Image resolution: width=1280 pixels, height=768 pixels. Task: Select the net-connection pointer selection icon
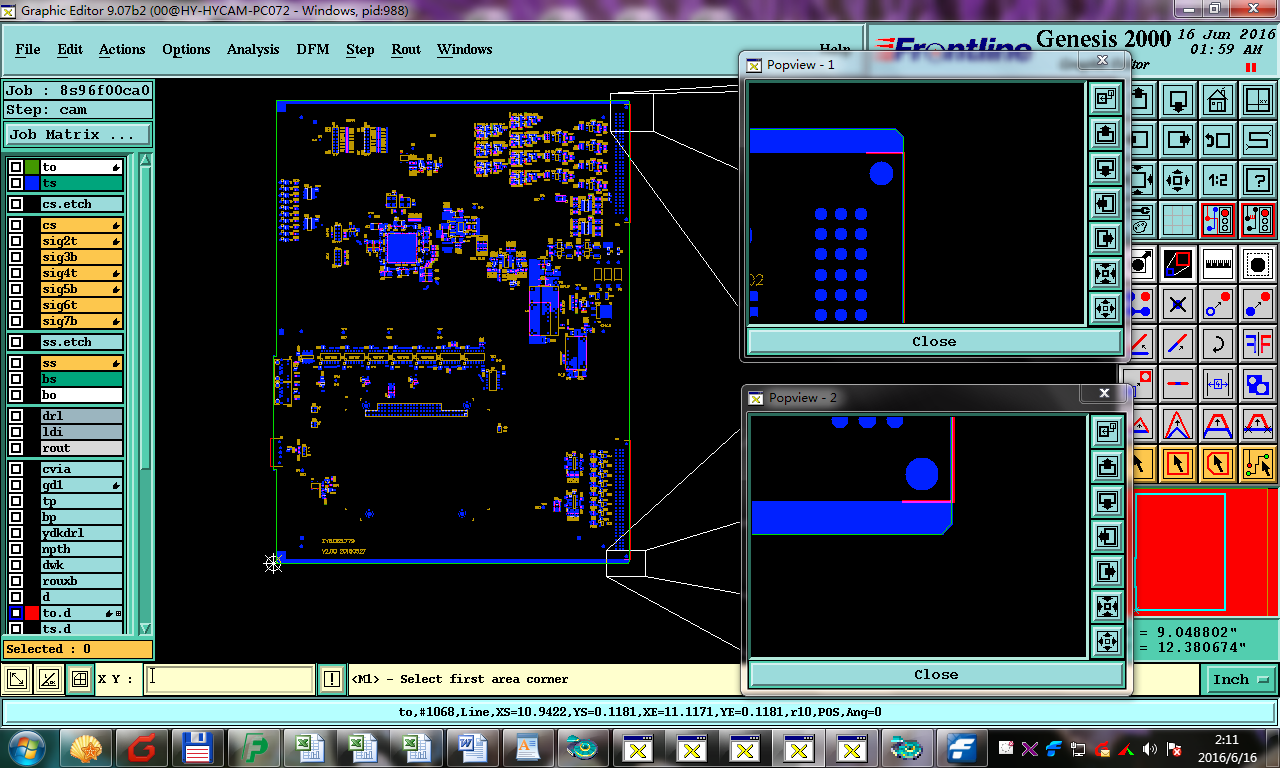click(x=1257, y=463)
